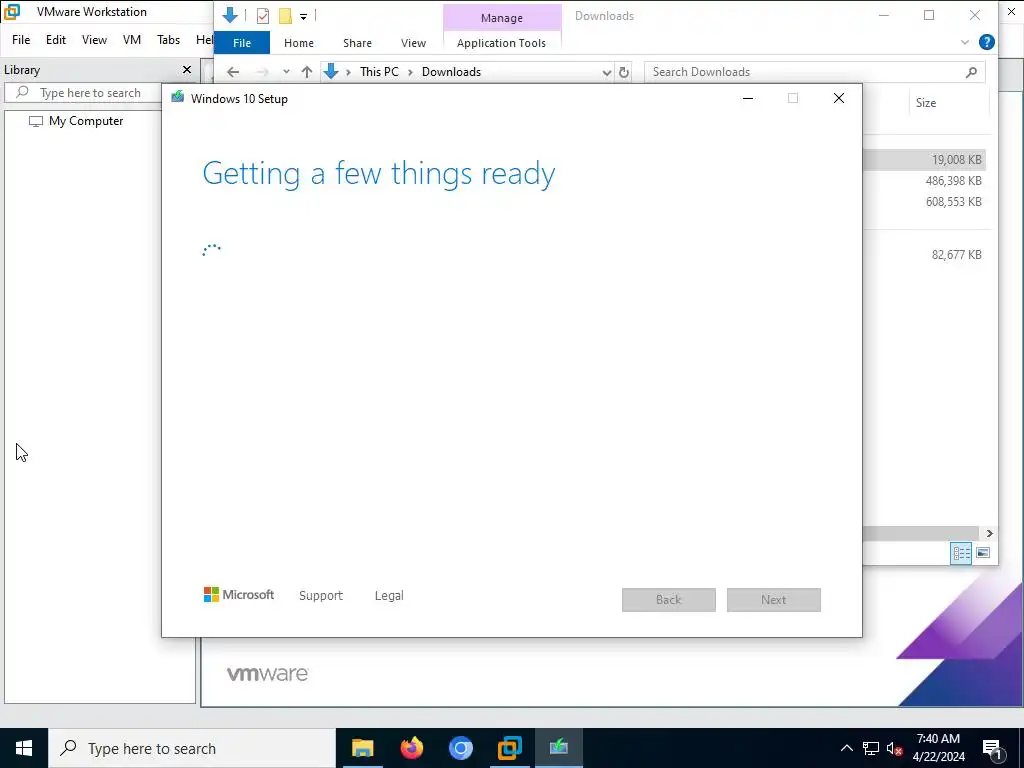
Task: Launch Chromium from the taskbar
Action: (x=460, y=748)
